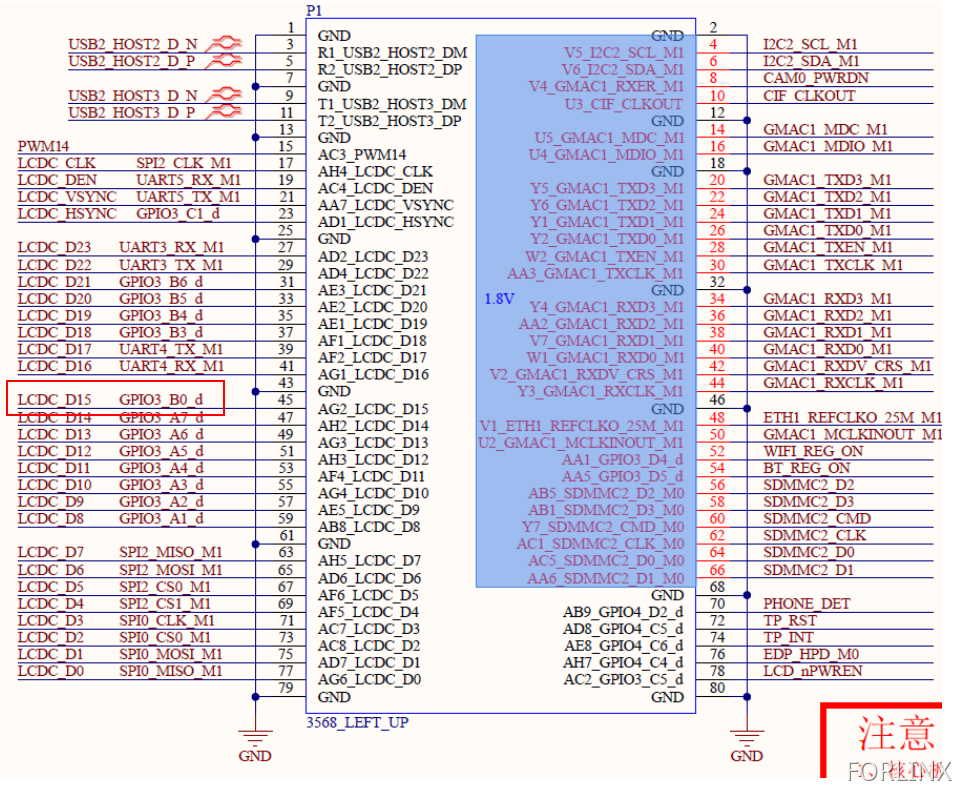Select the AC3_PWM14 pin name
This screenshot has height=790, width=961.
362,155
